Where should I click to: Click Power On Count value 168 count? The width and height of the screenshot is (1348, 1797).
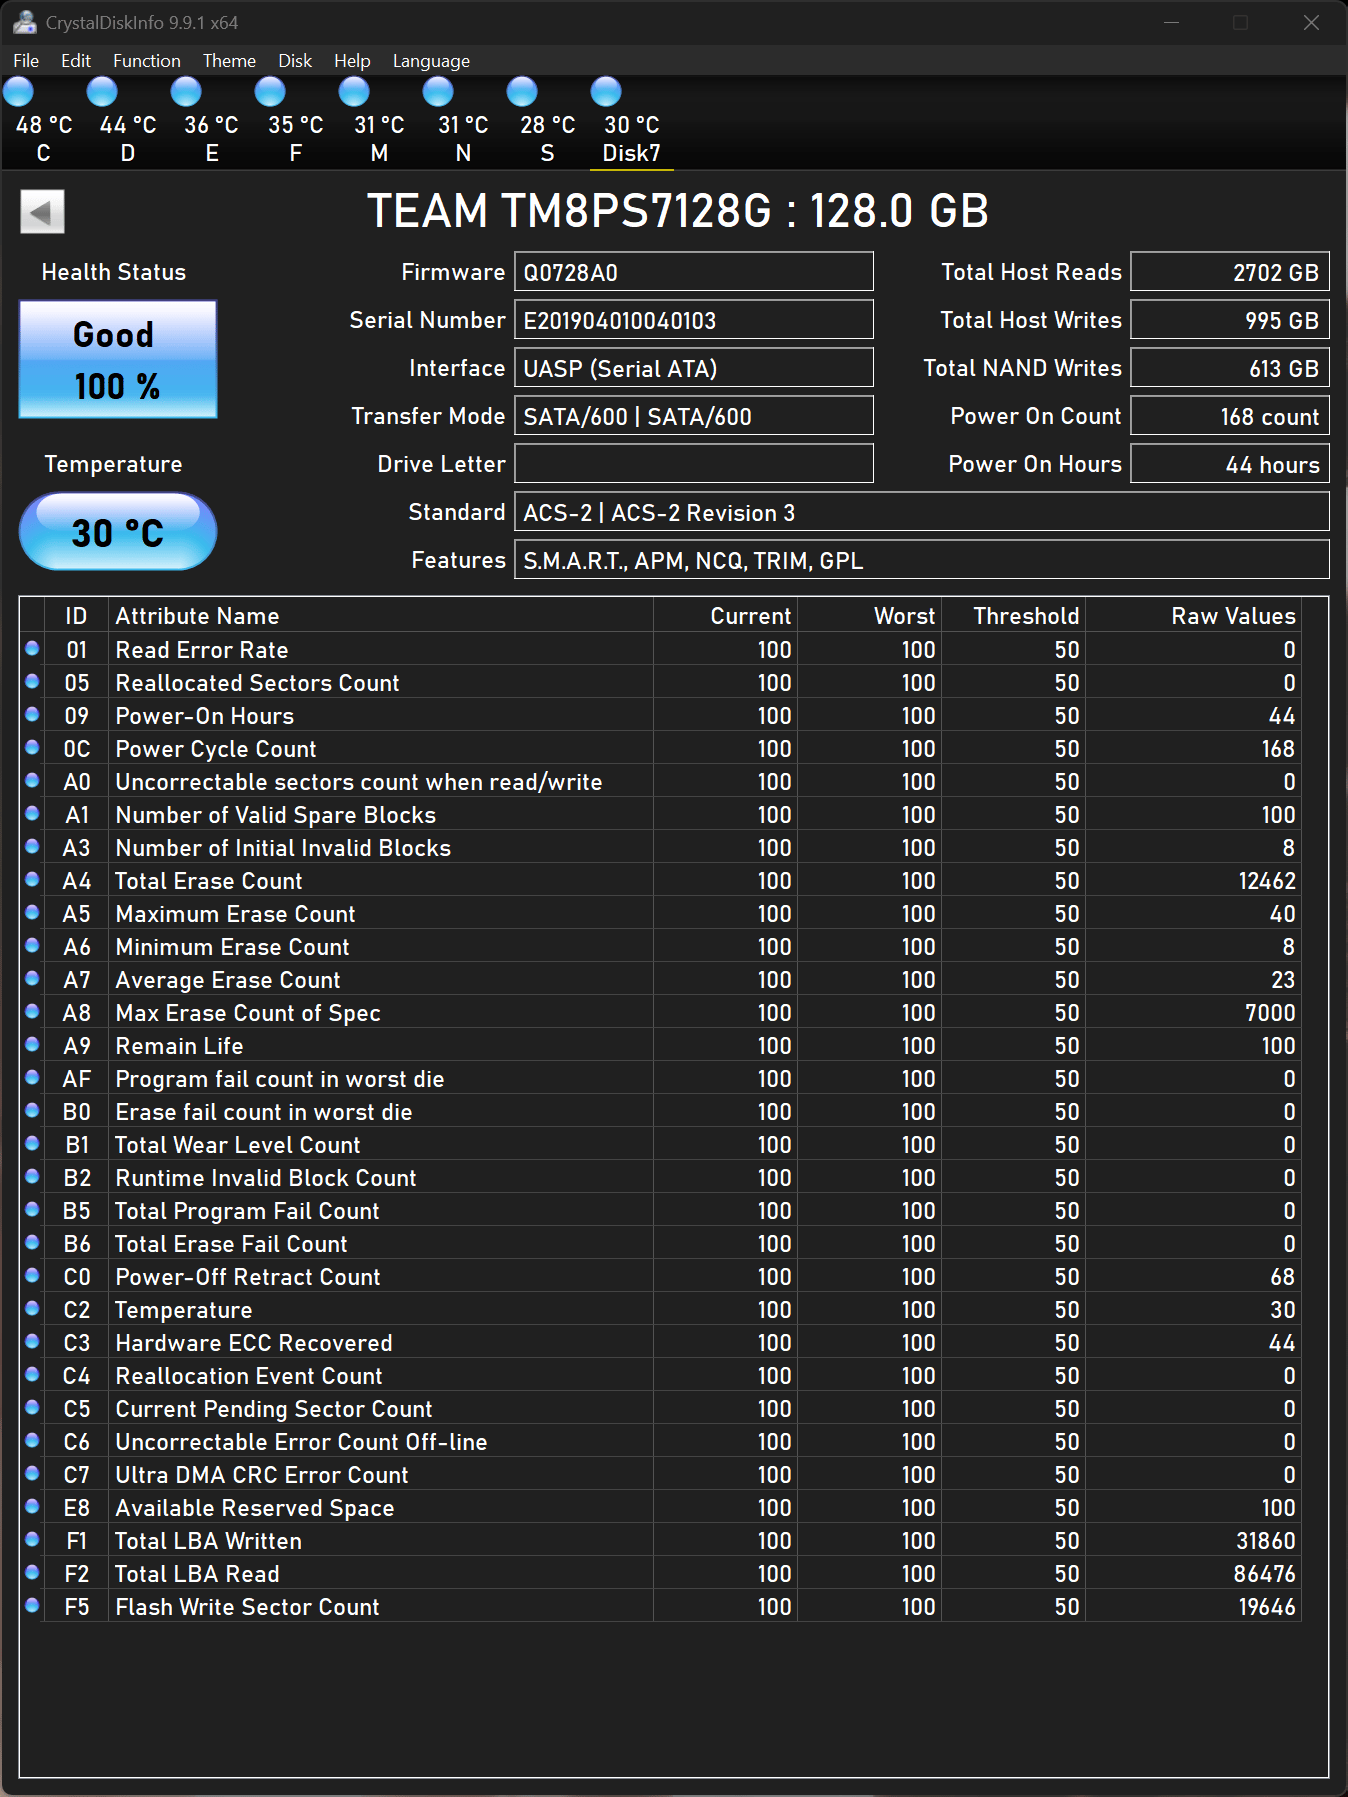point(1230,415)
